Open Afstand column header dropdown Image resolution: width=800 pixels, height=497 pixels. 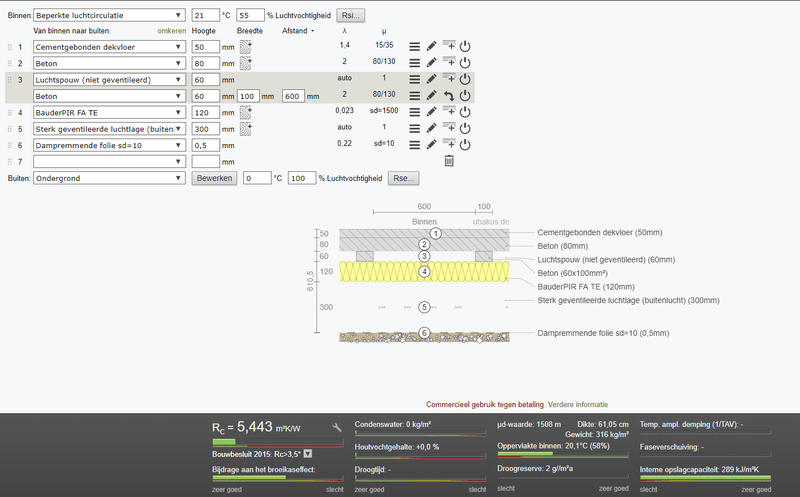pos(298,31)
